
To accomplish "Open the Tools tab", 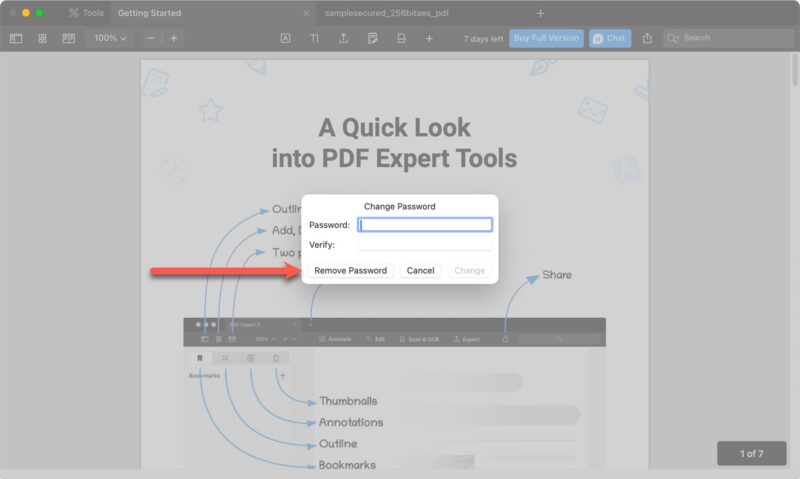I will 86,13.
